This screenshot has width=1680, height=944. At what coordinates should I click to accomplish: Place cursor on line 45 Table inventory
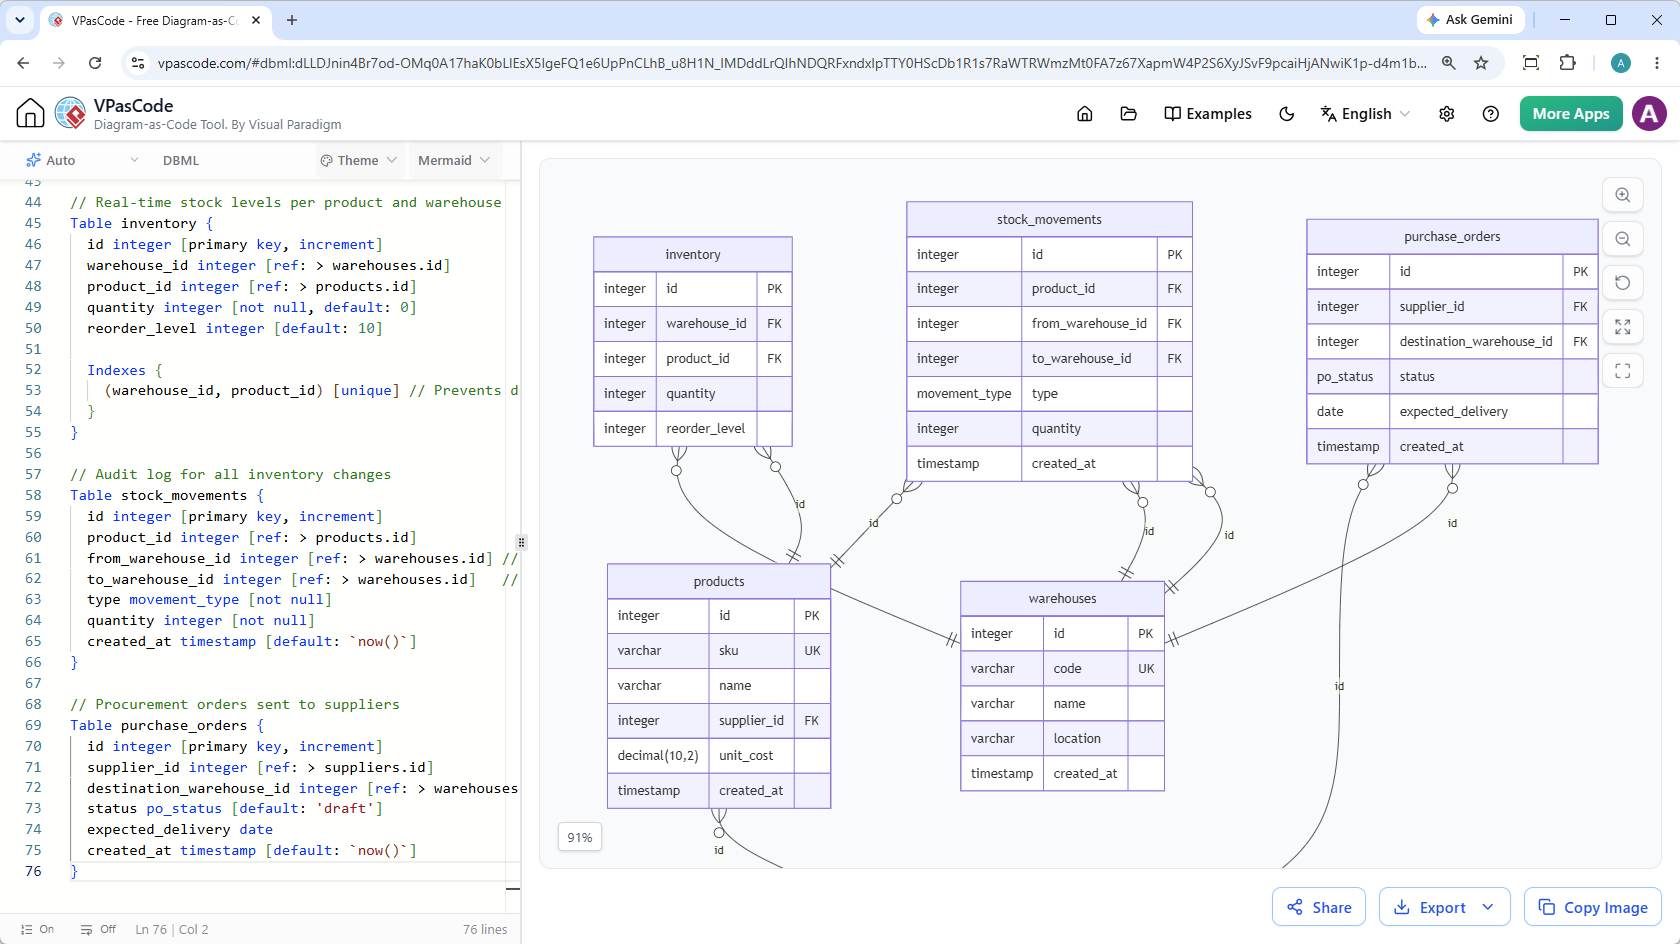pyautogui.click(x=141, y=223)
